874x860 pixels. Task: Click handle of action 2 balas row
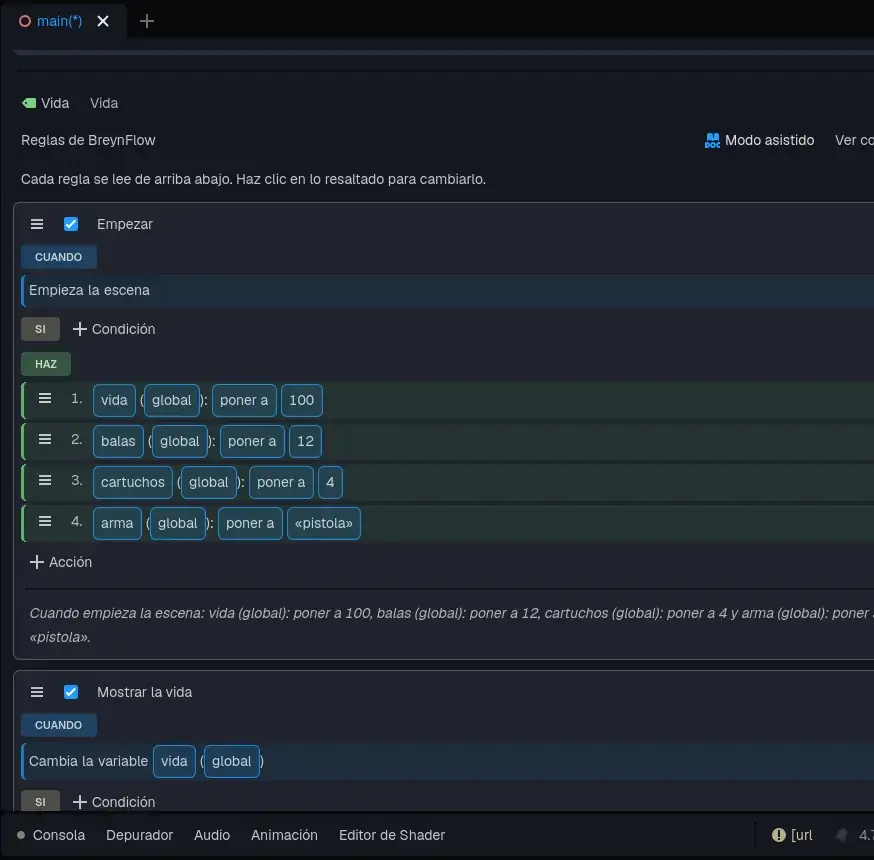[45, 440]
